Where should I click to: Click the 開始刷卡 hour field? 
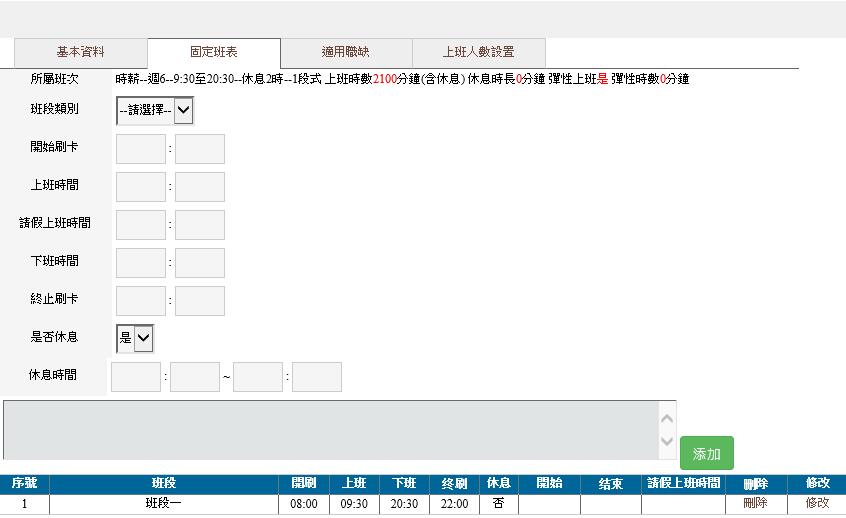pyautogui.click(x=141, y=149)
